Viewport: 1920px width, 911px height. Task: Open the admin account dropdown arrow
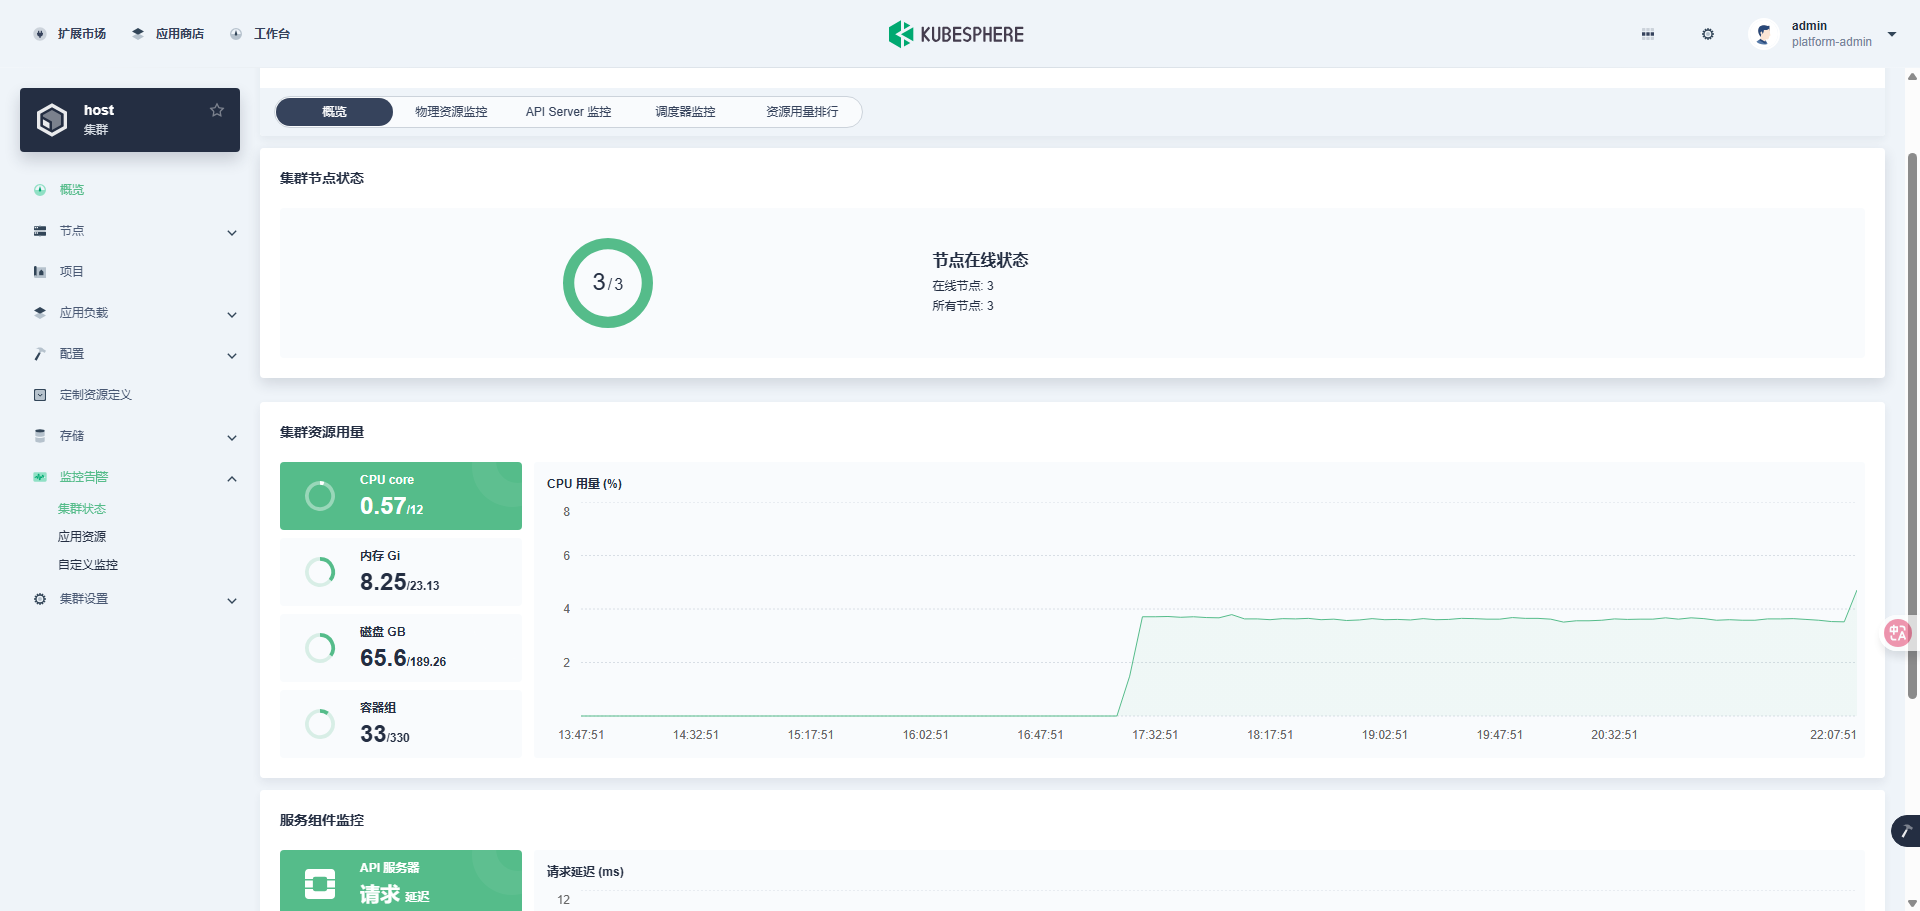(1892, 34)
